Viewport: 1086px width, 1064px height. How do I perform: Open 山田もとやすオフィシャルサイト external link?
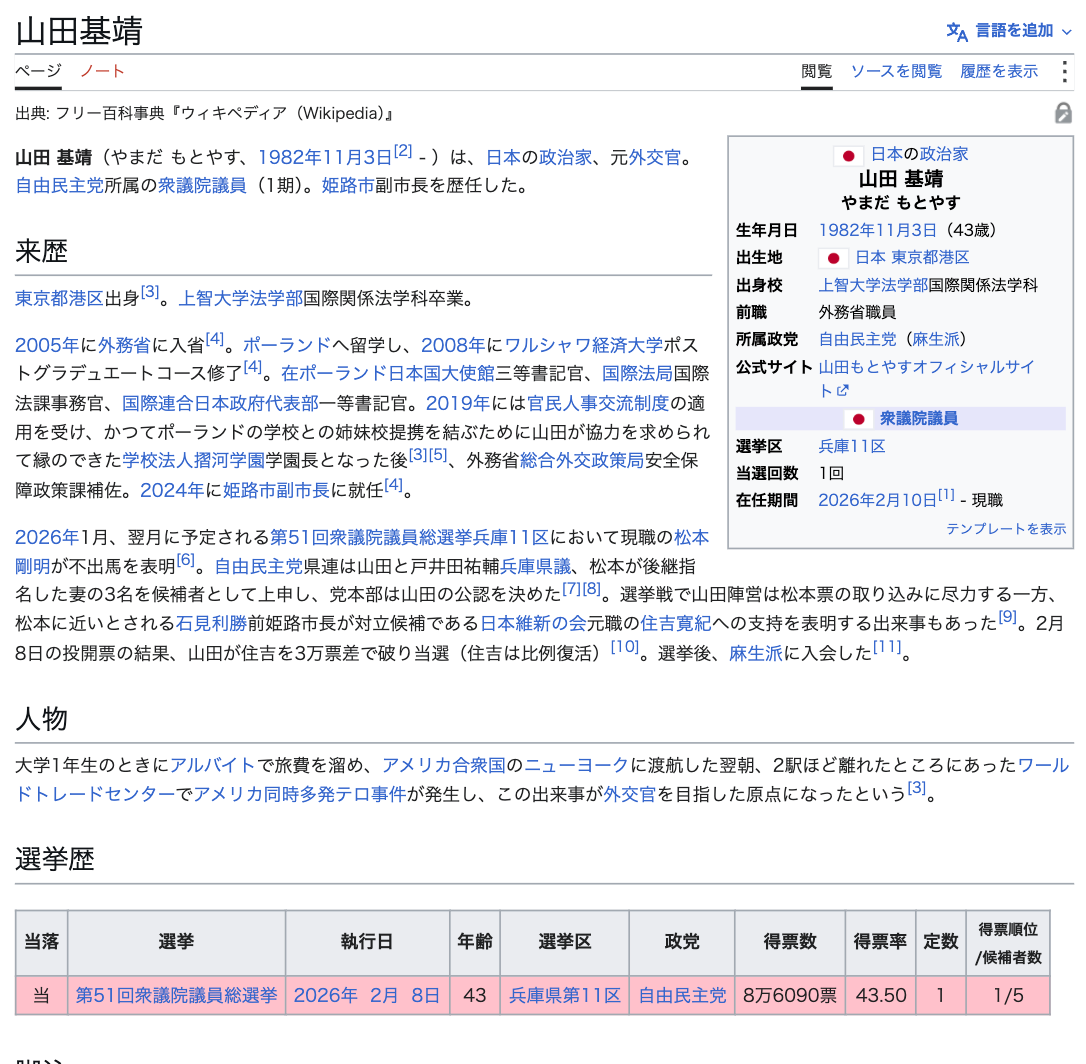tap(926, 378)
